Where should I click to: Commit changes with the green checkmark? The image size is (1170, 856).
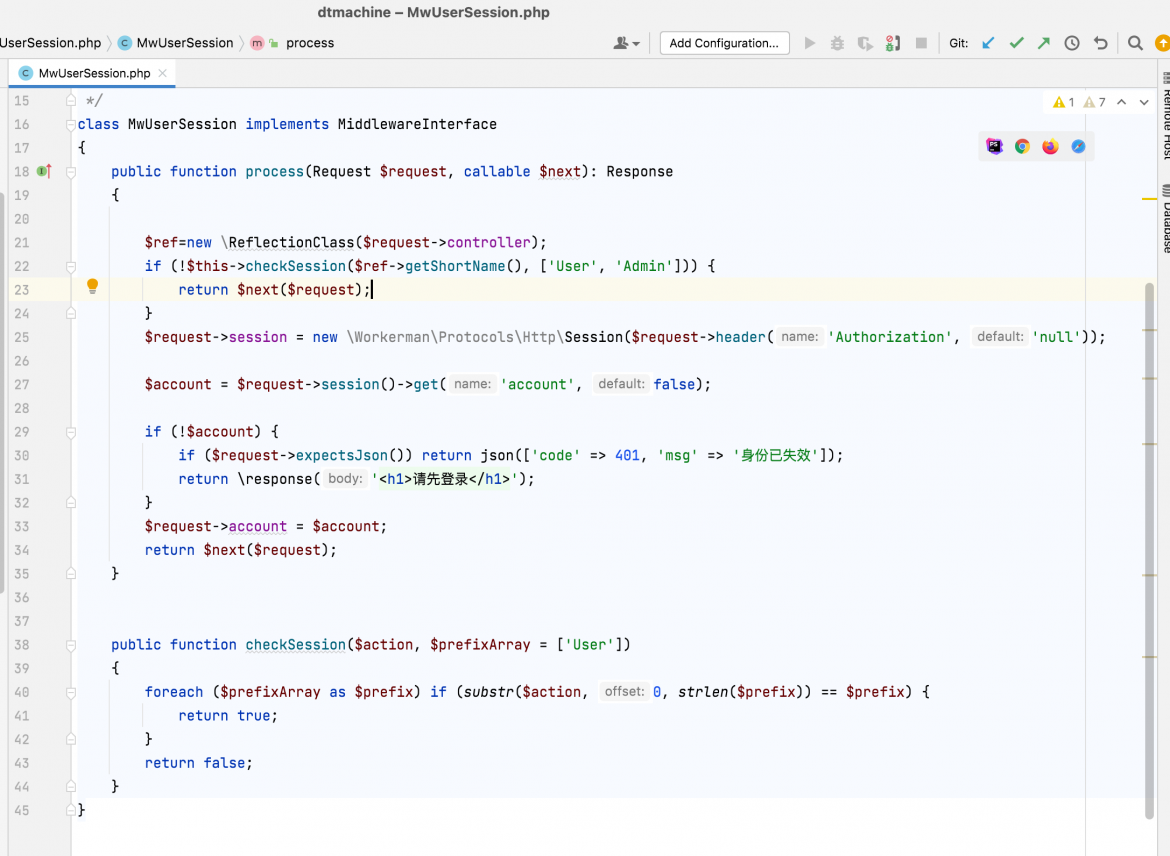coord(1016,43)
